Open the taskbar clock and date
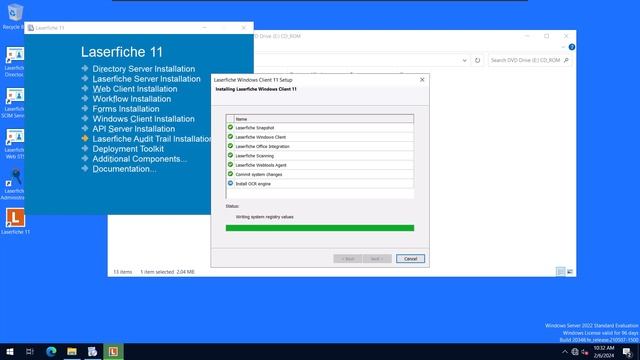 click(604, 352)
